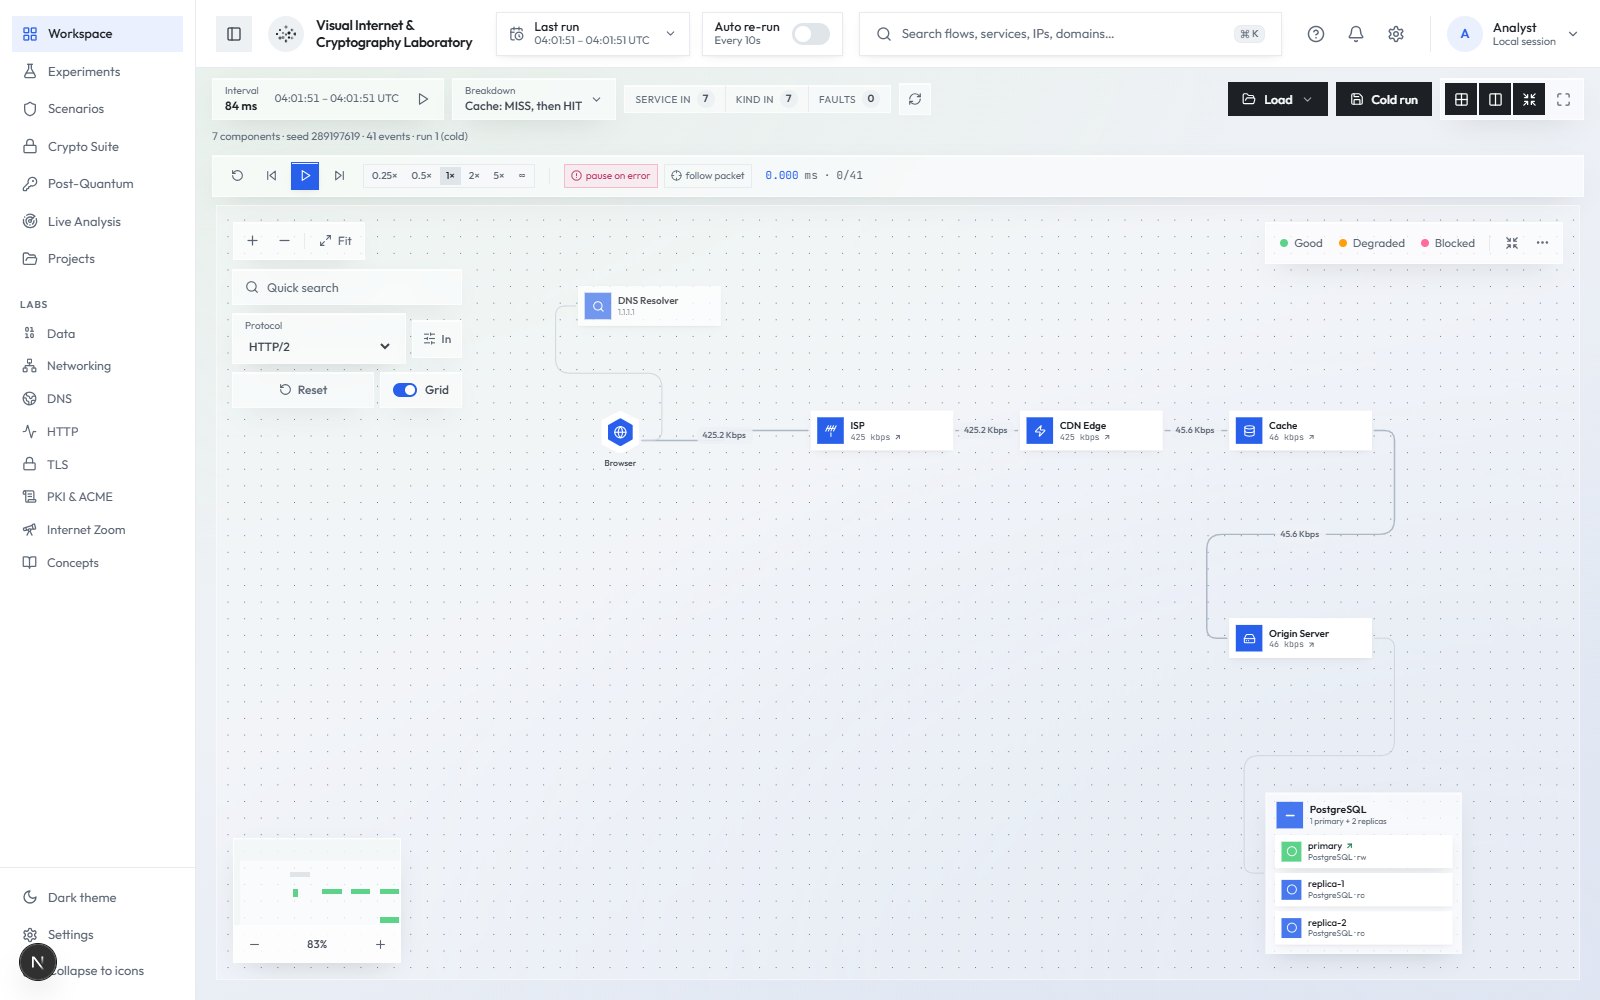Click the Cold run button
1600x1000 pixels.
[x=1384, y=99]
